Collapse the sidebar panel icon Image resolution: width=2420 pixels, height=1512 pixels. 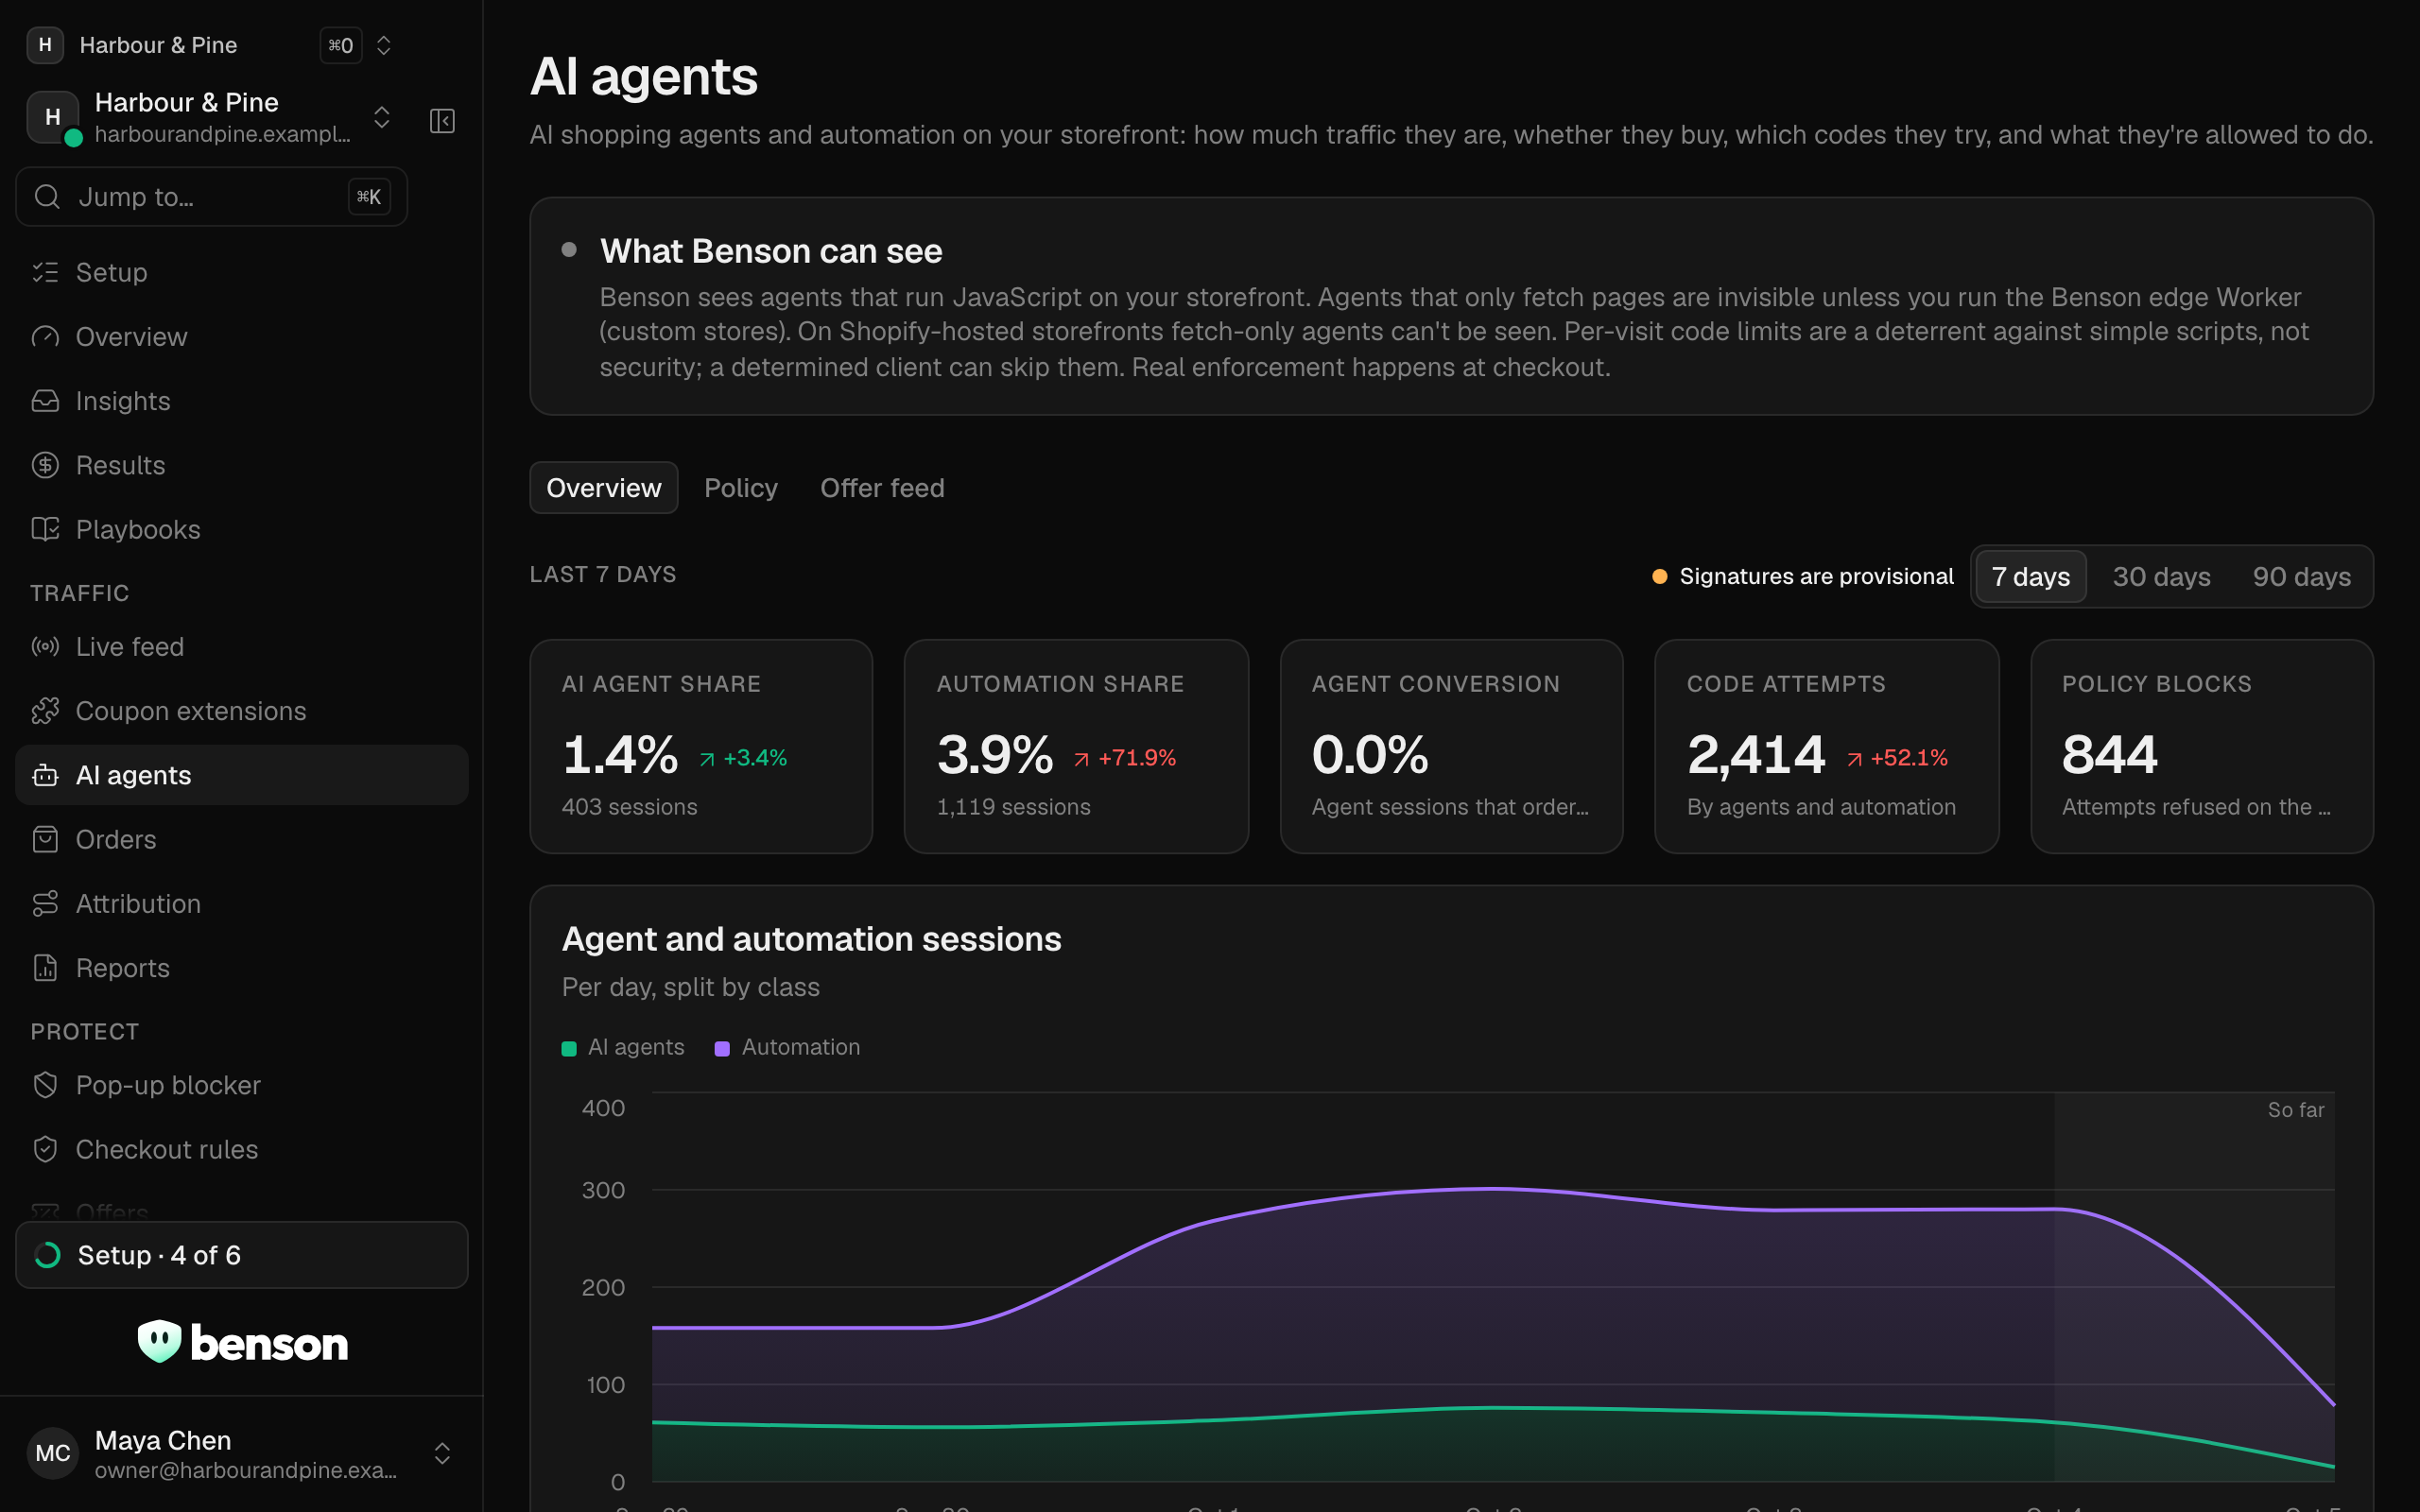point(442,121)
